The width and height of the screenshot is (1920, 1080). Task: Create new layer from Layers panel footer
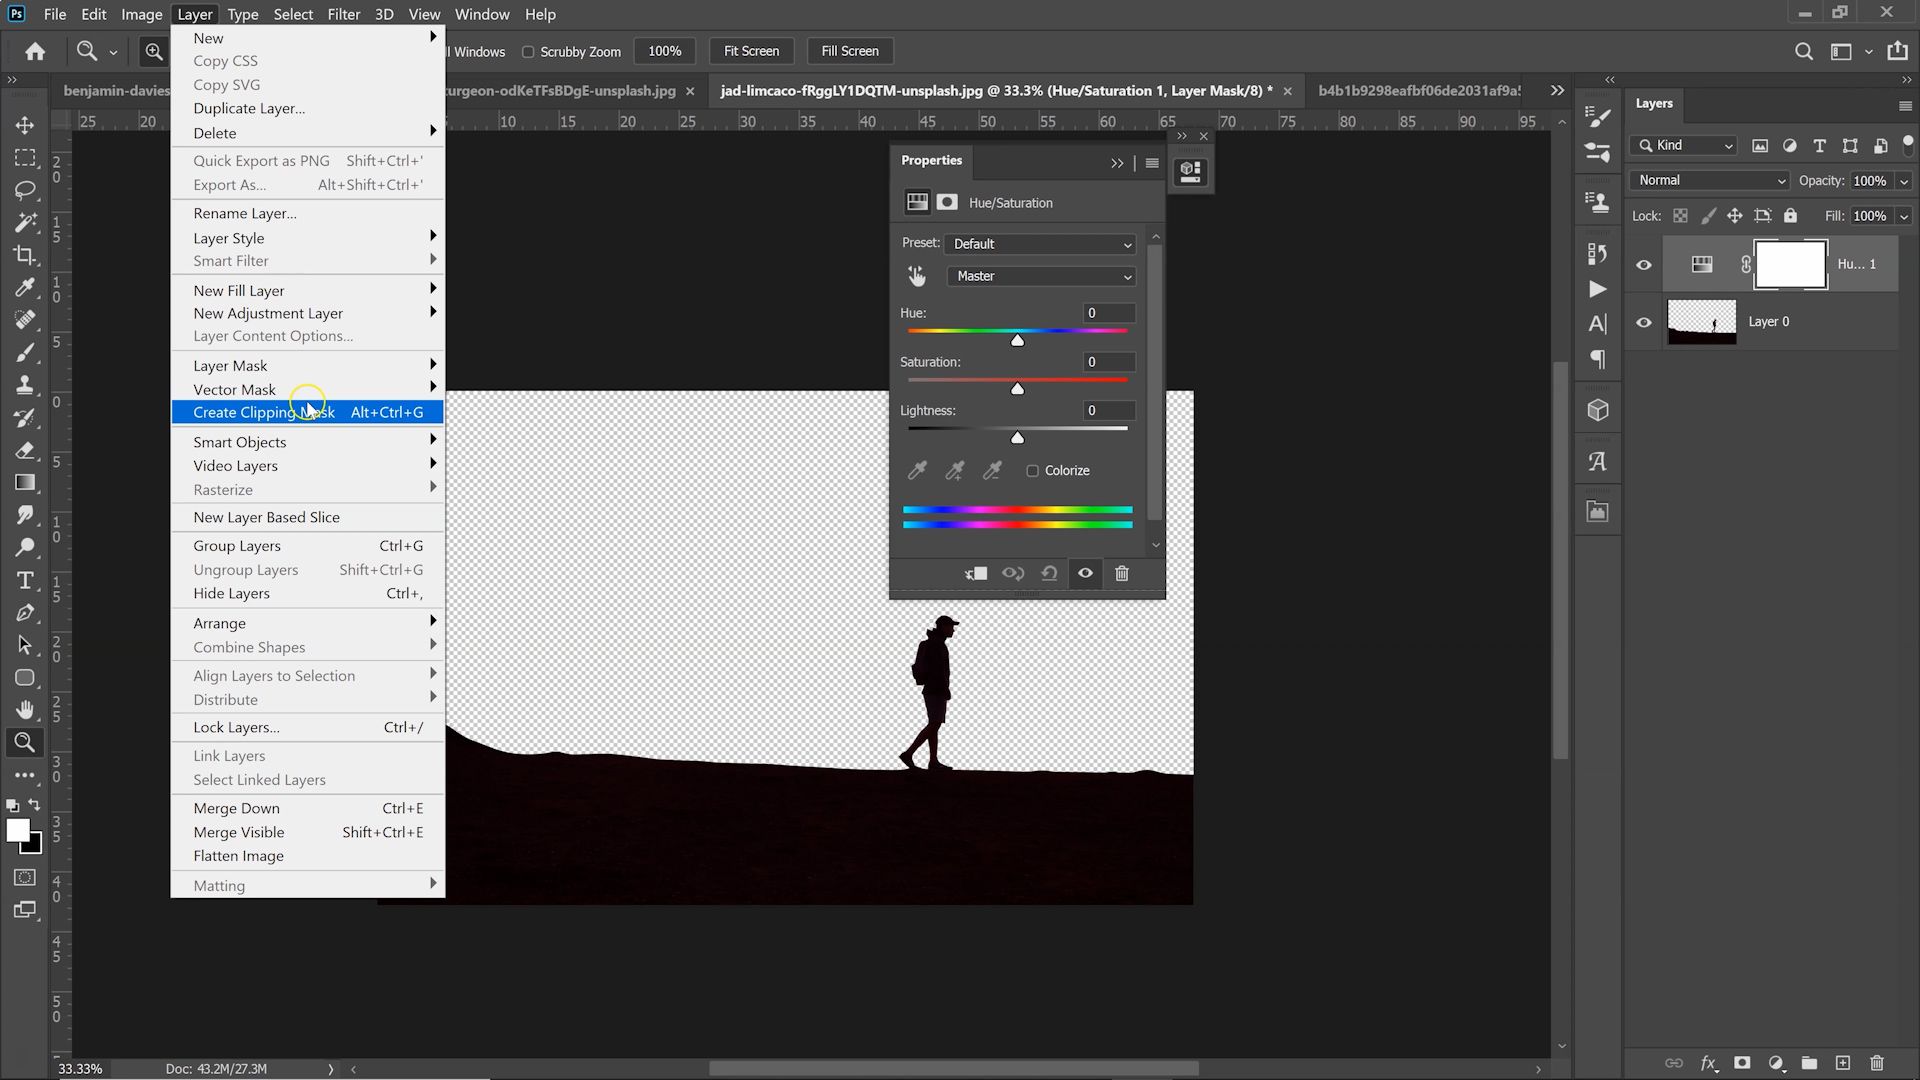(1843, 1063)
